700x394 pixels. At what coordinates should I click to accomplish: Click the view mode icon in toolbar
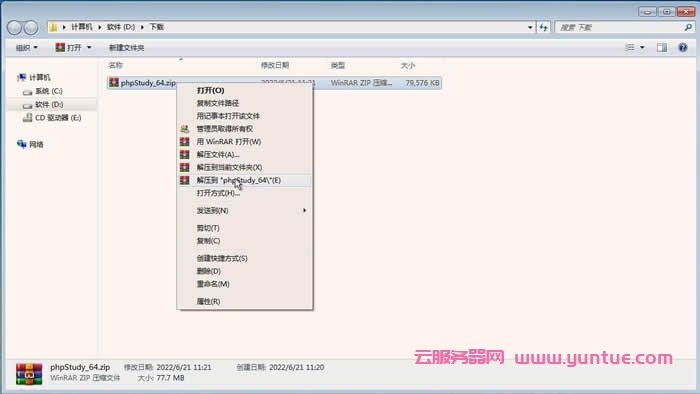click(x=630, y=47)
